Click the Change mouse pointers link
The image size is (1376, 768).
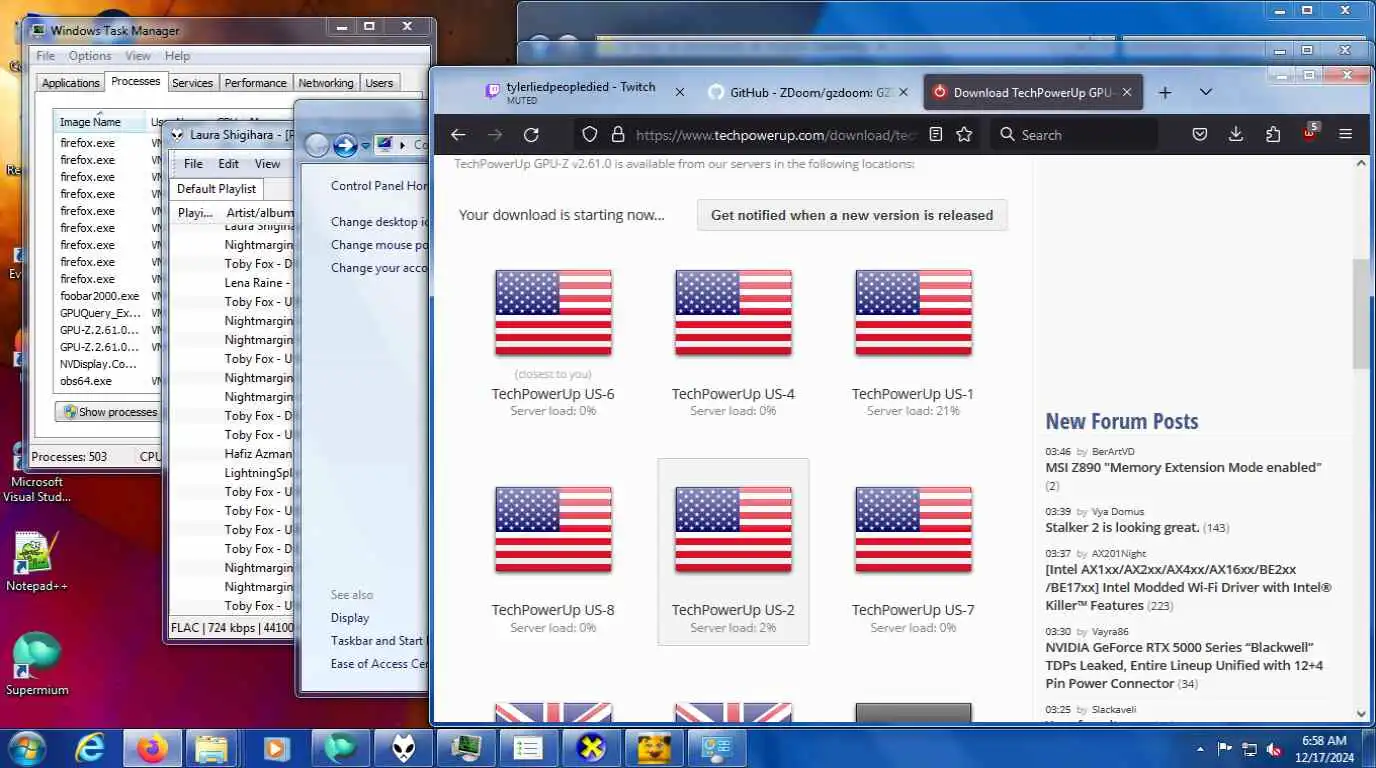[x=380, y=245]
